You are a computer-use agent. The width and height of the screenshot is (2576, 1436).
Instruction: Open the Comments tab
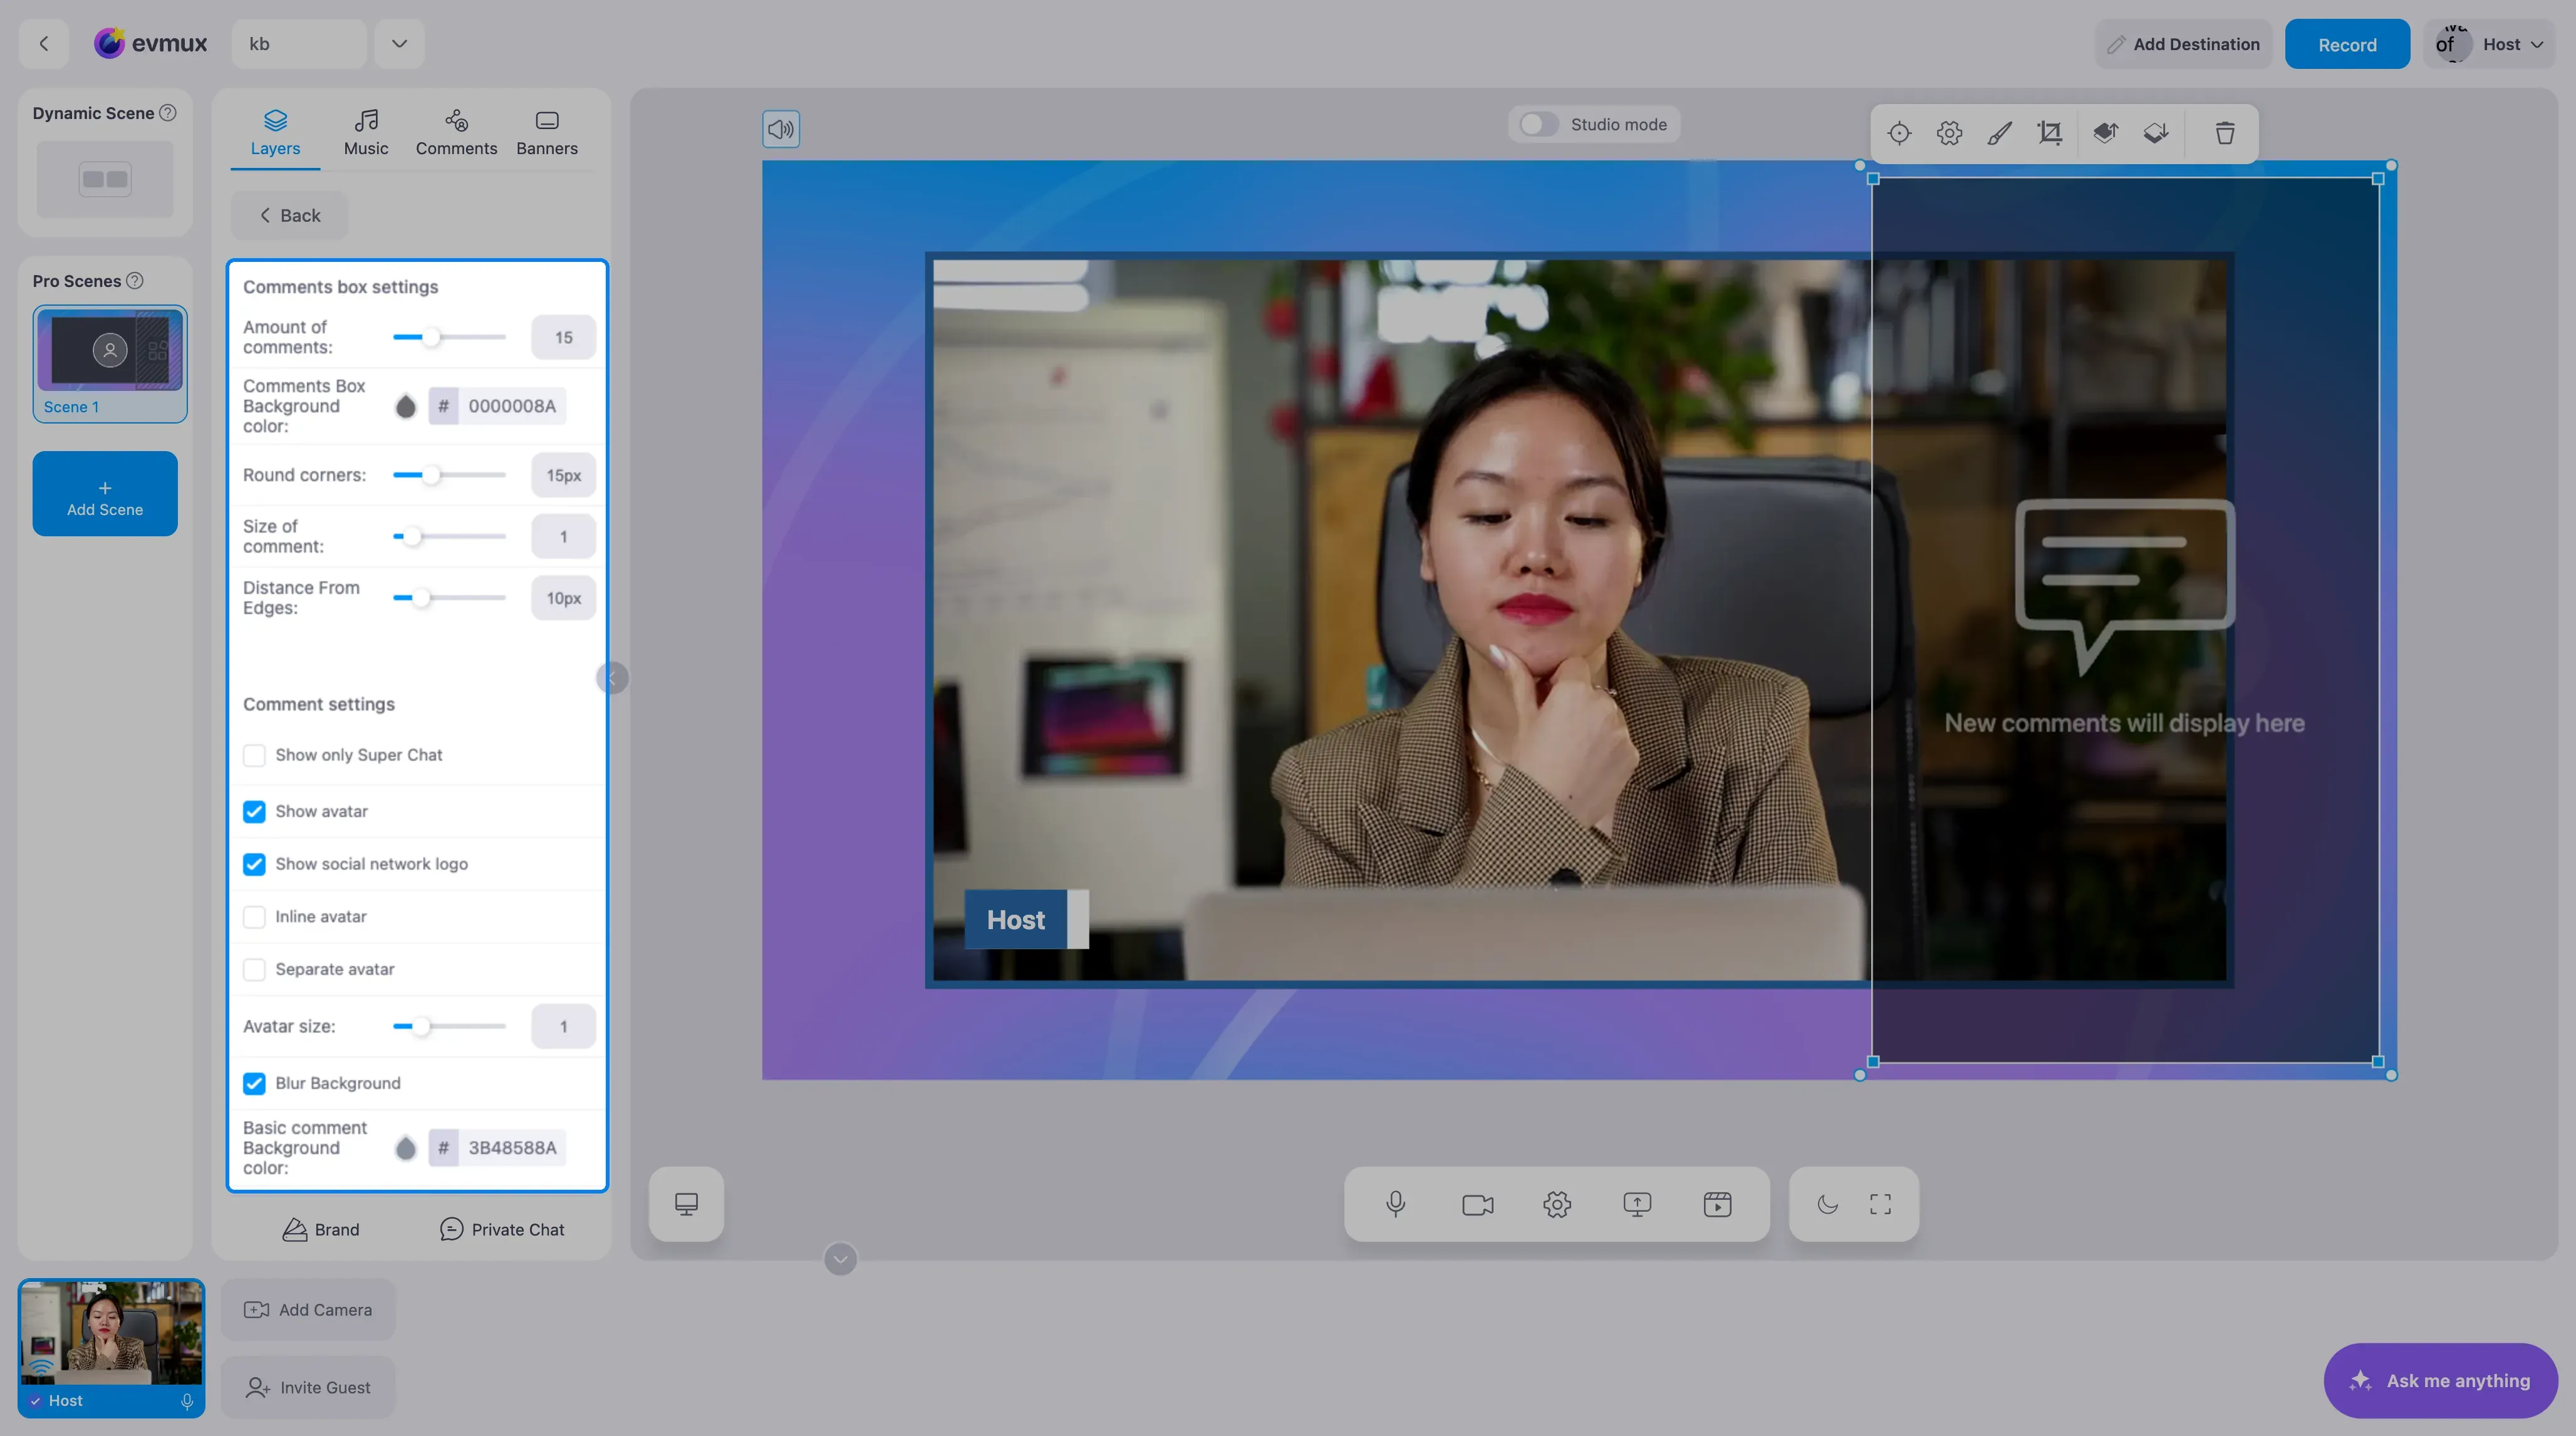click(456, 133)
